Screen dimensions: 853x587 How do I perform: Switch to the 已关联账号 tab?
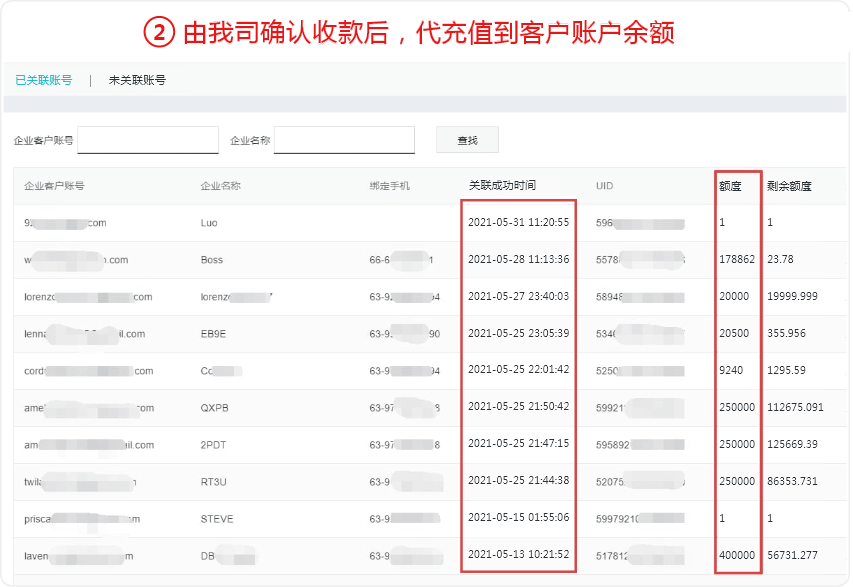click(x=43, y=80)
